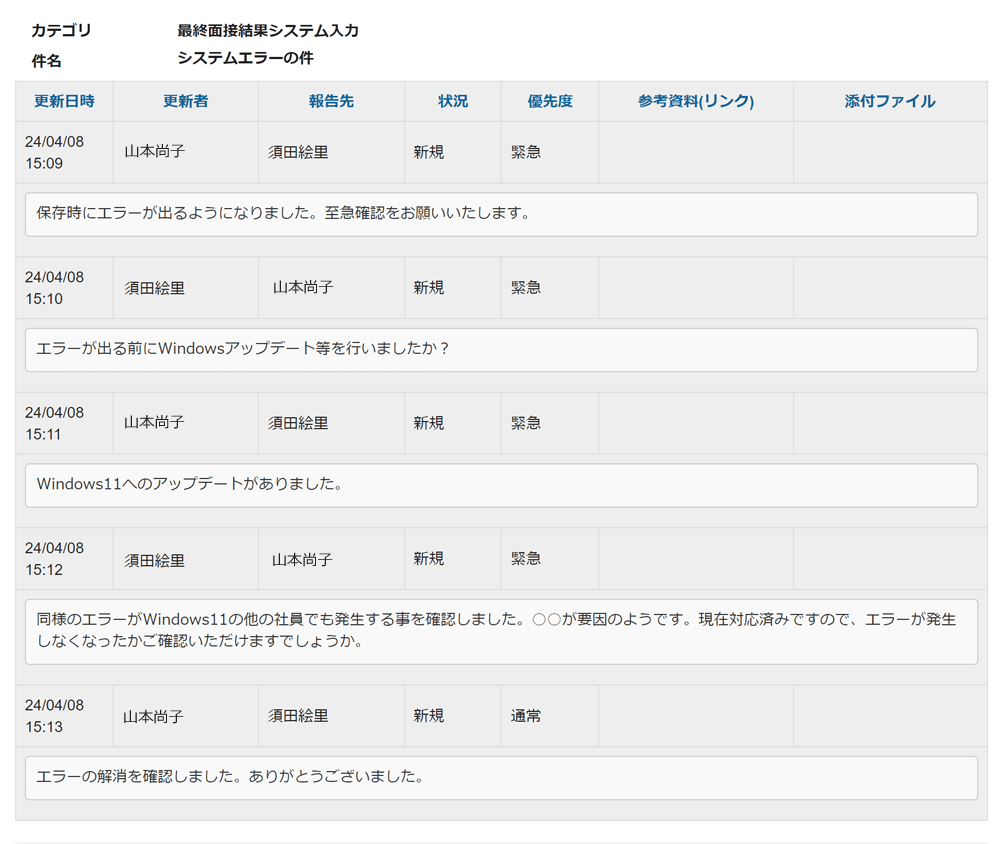1000x844 pixels.
Task: Click status 新規 in the 15:09 row
Action: pyautogui.click(x=429, y=152)
